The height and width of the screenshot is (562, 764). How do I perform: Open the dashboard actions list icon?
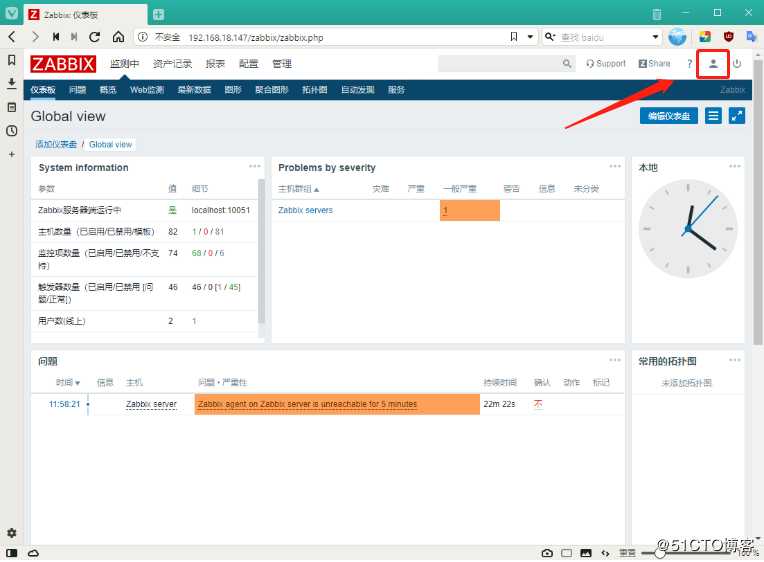coord(713,116)
